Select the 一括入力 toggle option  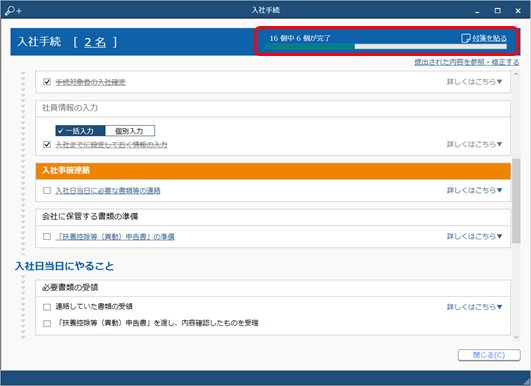pyautogui.click(x=80, y=131)
